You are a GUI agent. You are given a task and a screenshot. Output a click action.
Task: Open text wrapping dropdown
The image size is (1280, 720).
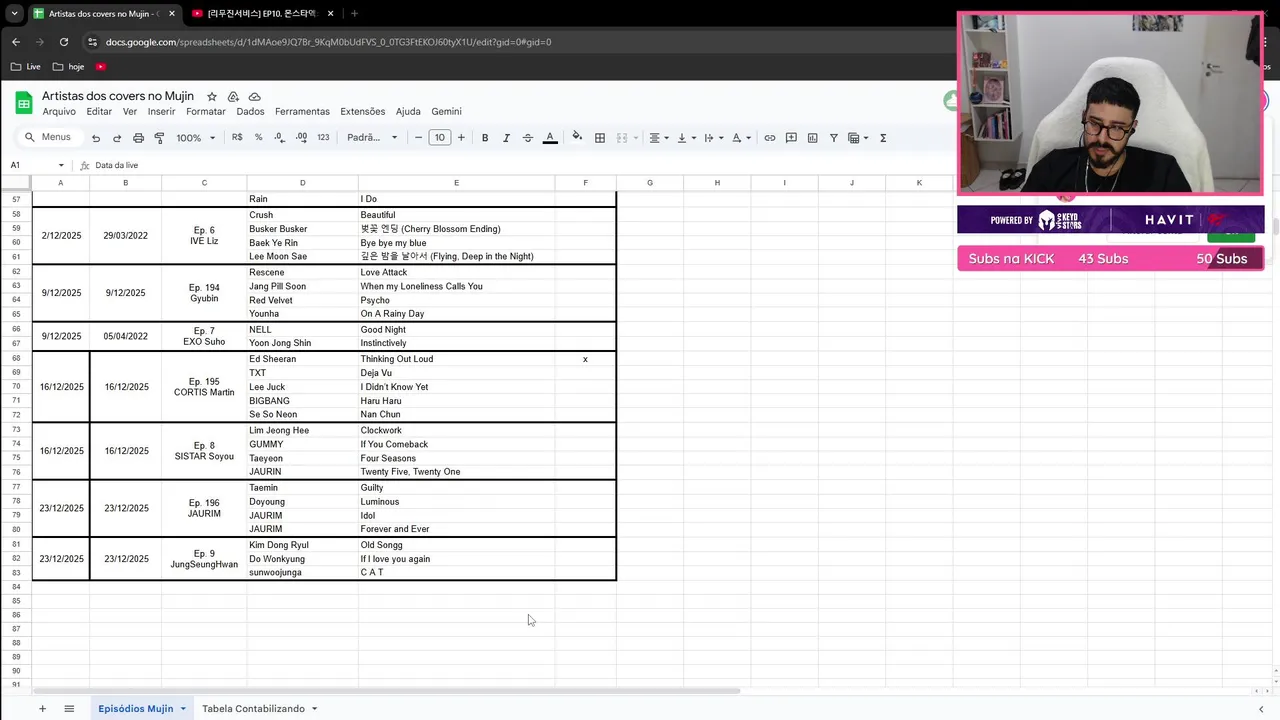click(713, 138)
